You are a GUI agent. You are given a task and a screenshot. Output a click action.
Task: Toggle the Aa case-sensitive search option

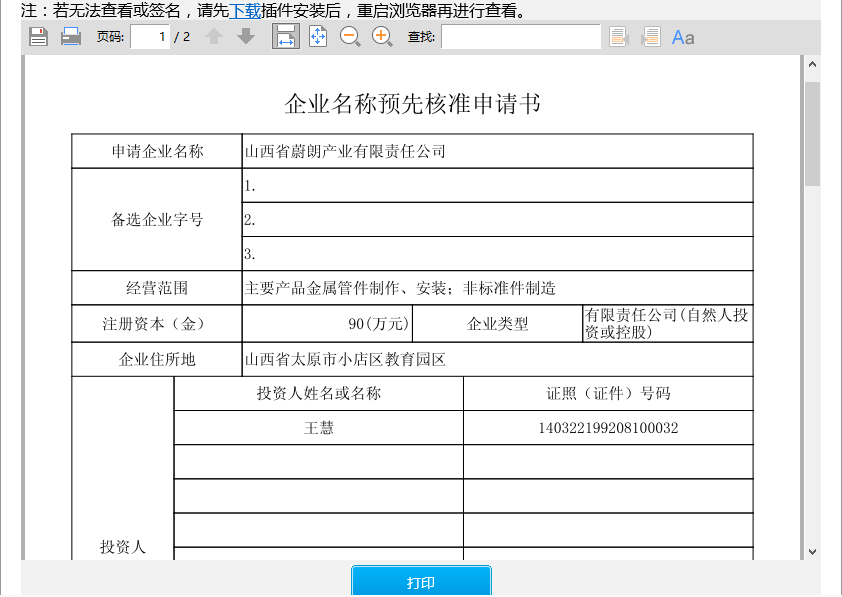[683, 37]
